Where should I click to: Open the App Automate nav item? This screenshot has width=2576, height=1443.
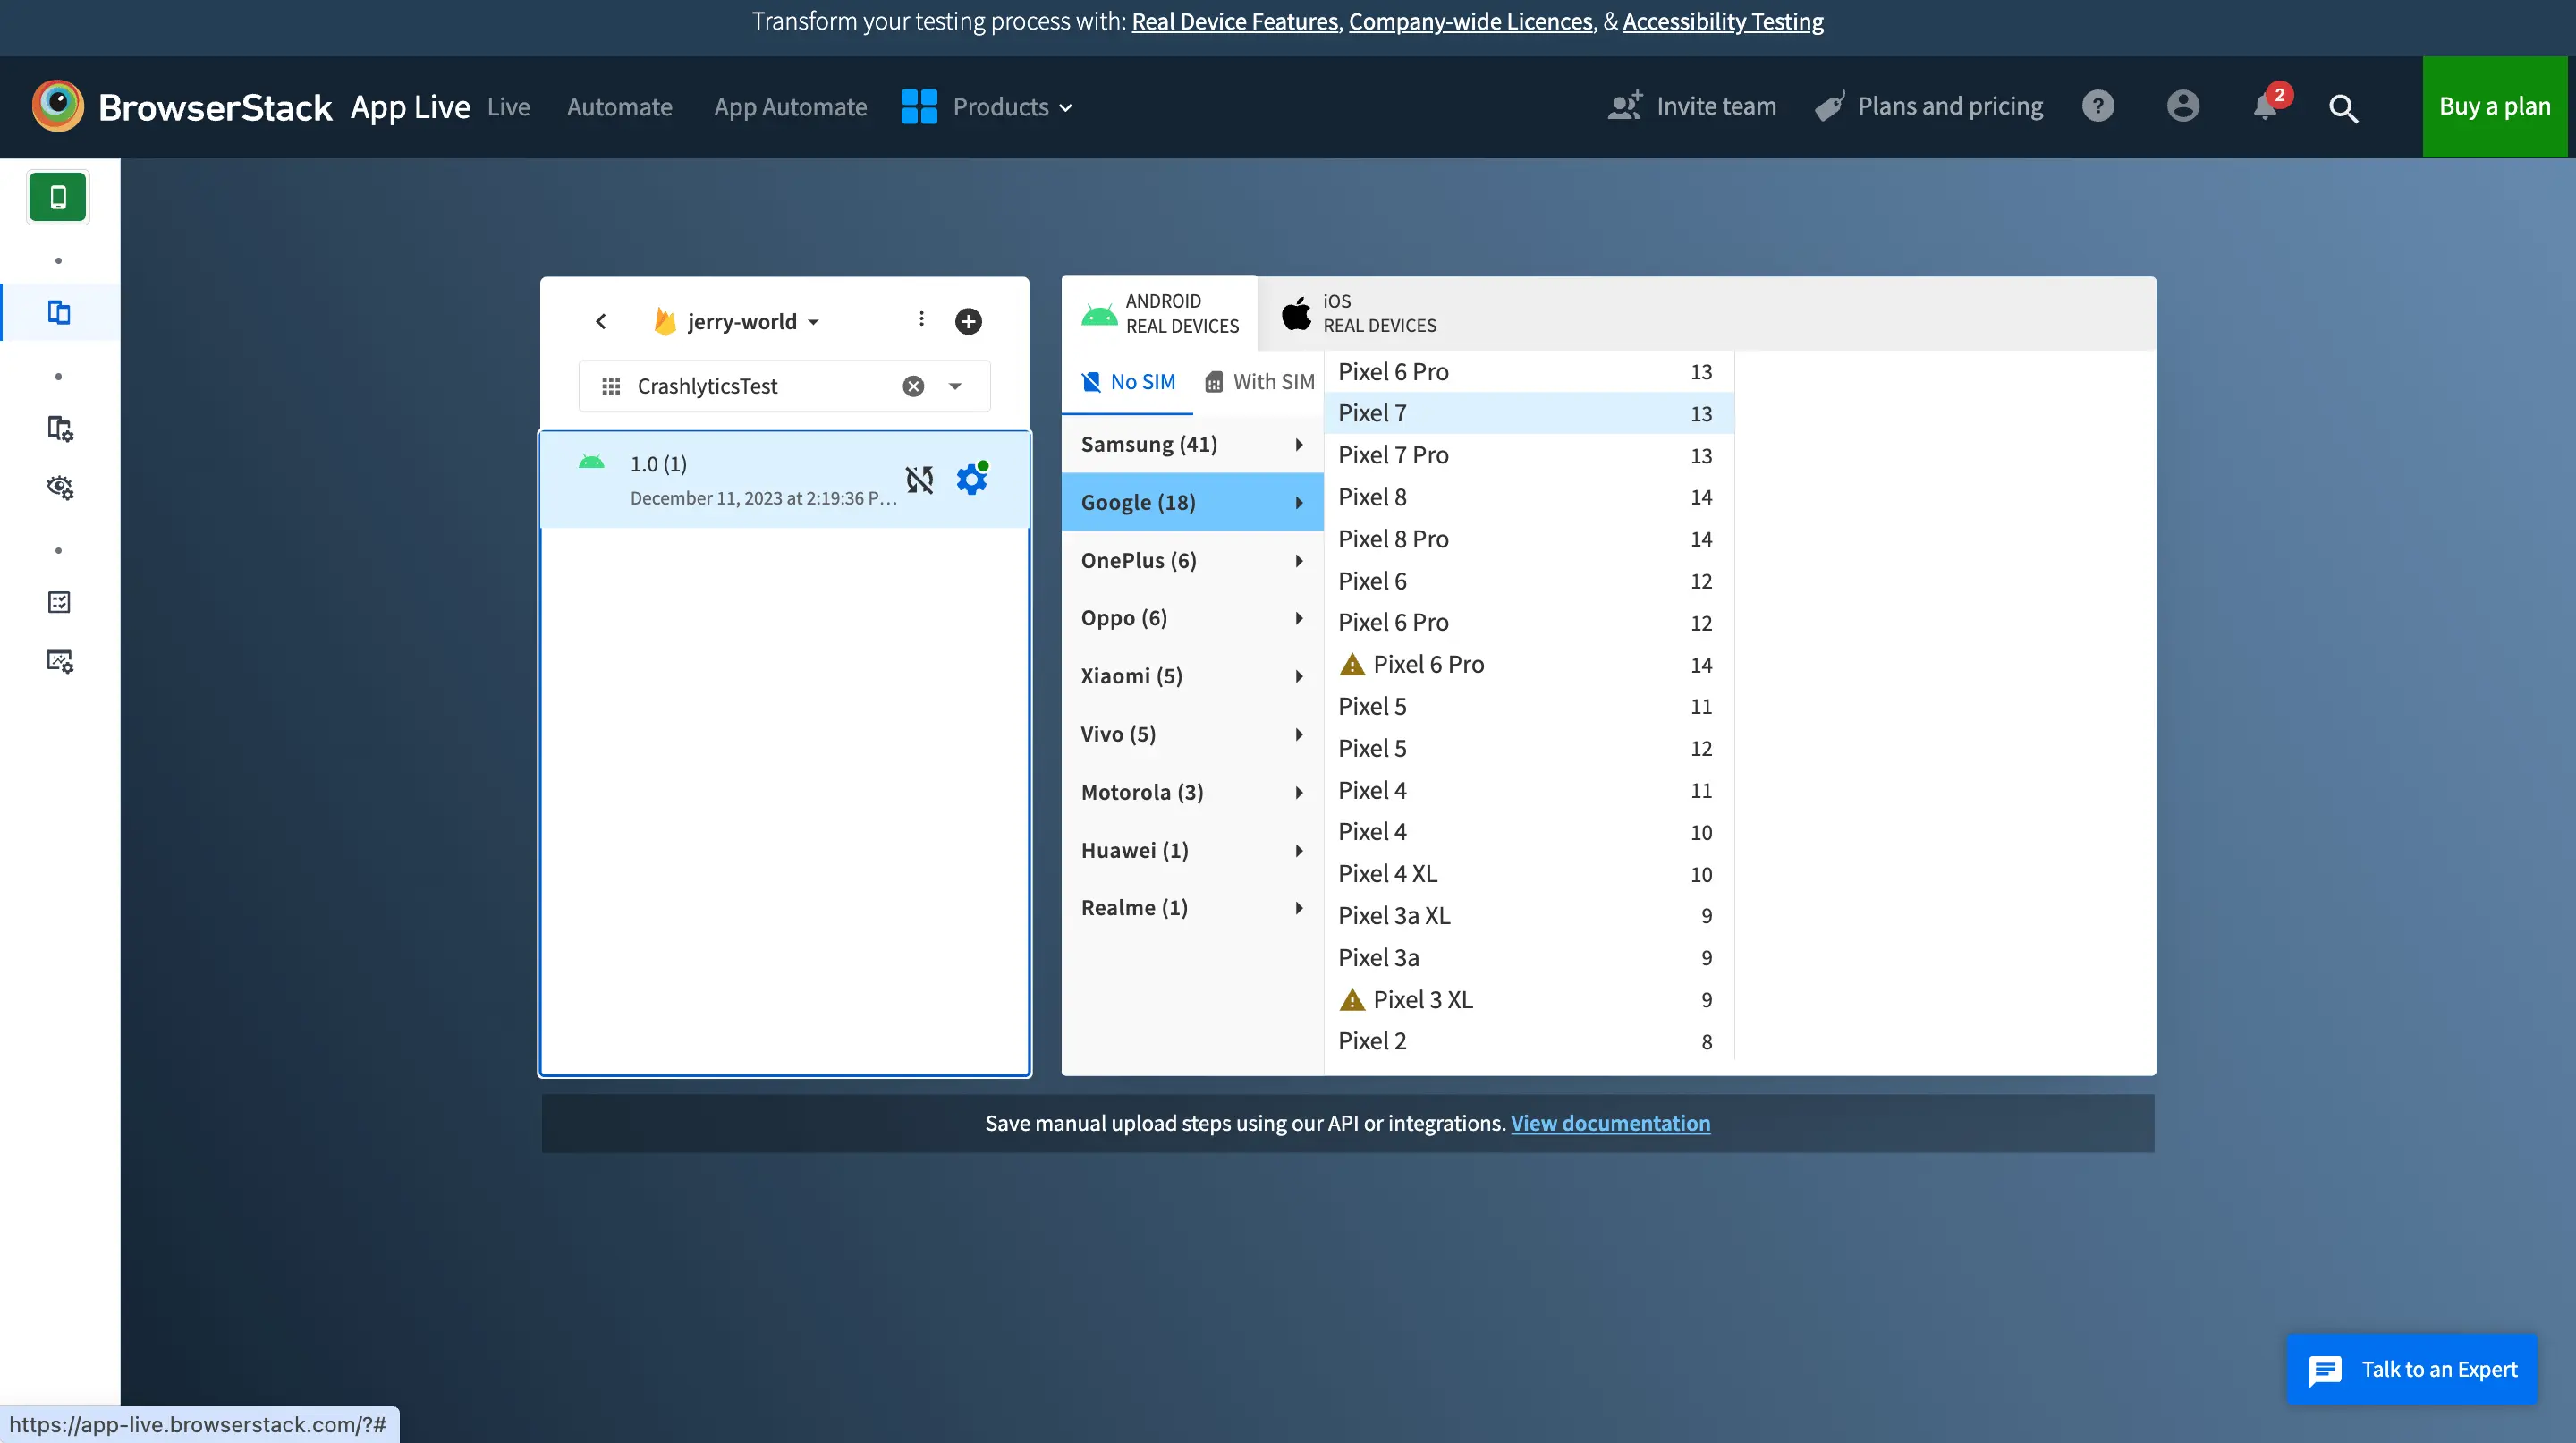[x=790, y=107]
